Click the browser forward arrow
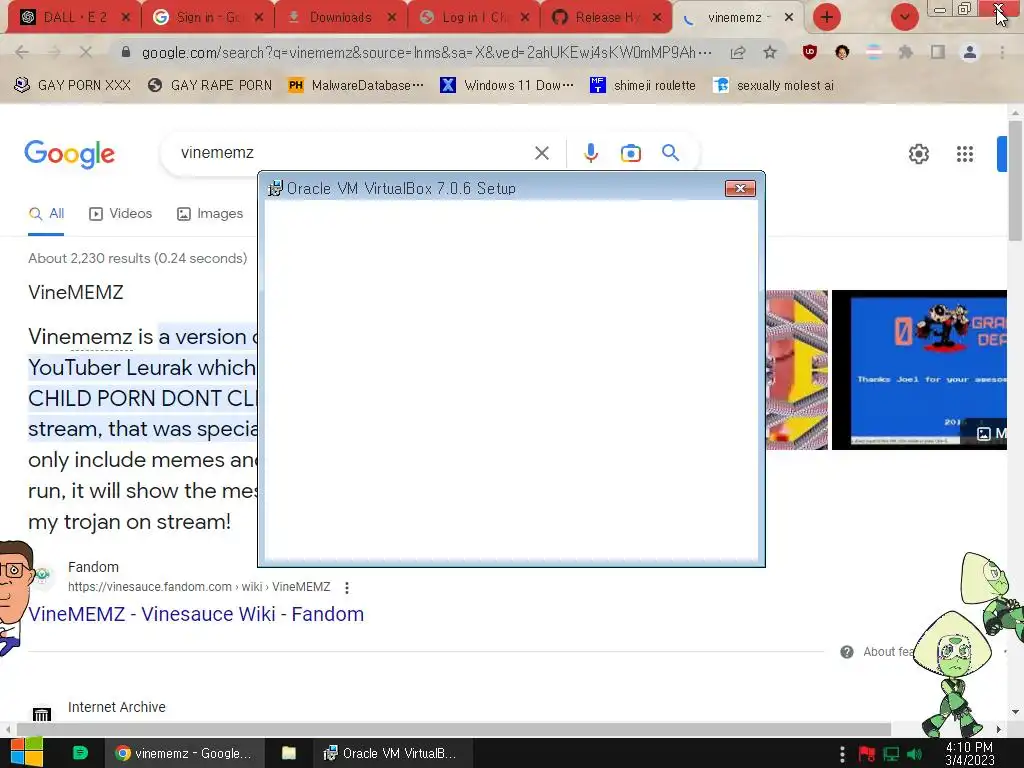 tap(54, 52)
